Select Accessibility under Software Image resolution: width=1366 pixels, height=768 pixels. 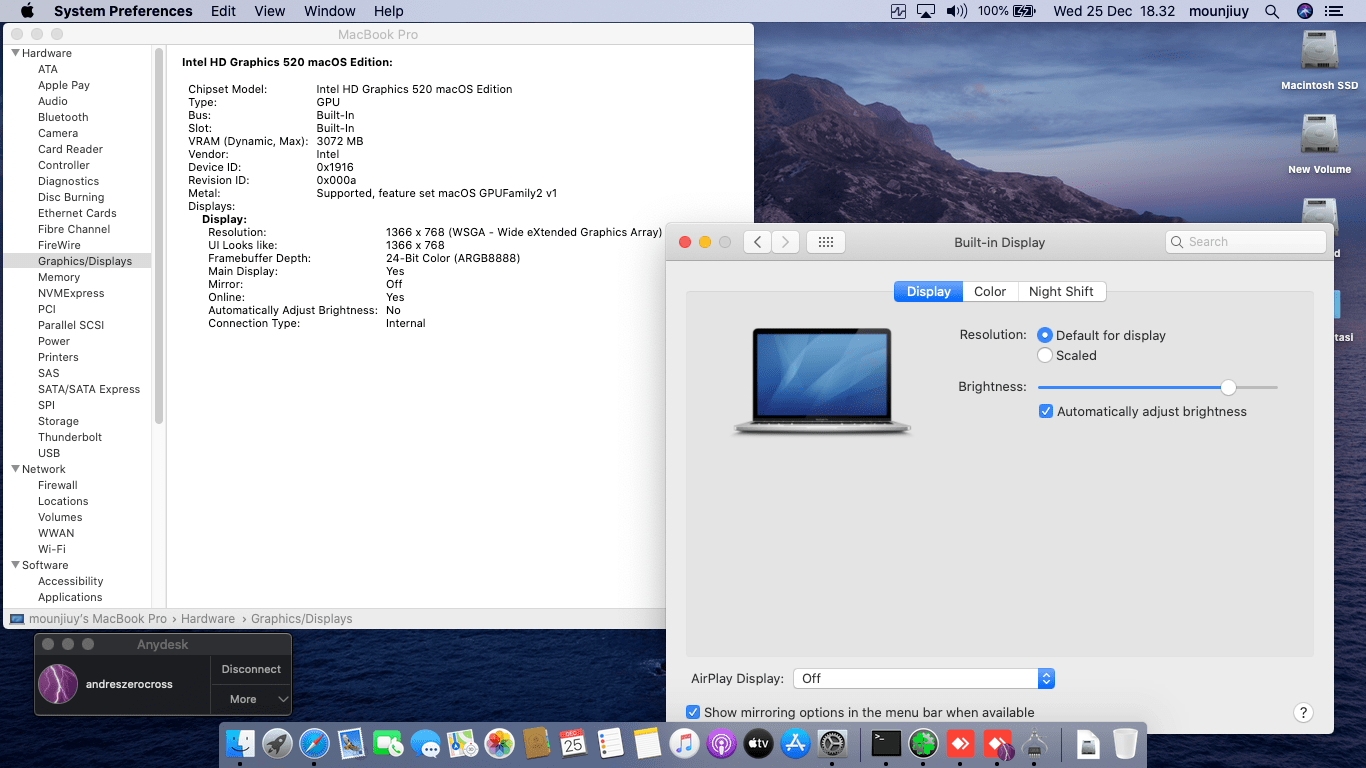pyautogui.click(x=71, y=581)
